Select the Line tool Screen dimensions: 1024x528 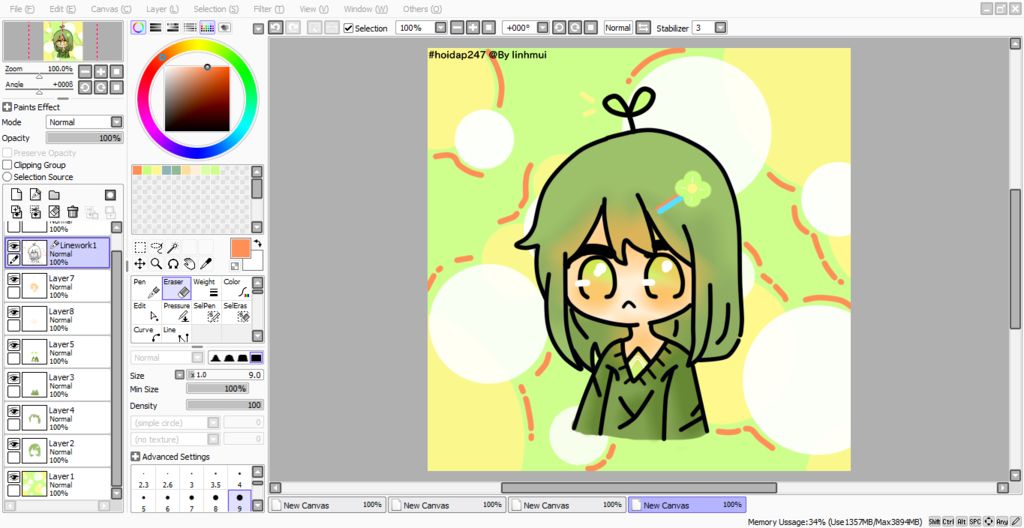tap(176, 334)
